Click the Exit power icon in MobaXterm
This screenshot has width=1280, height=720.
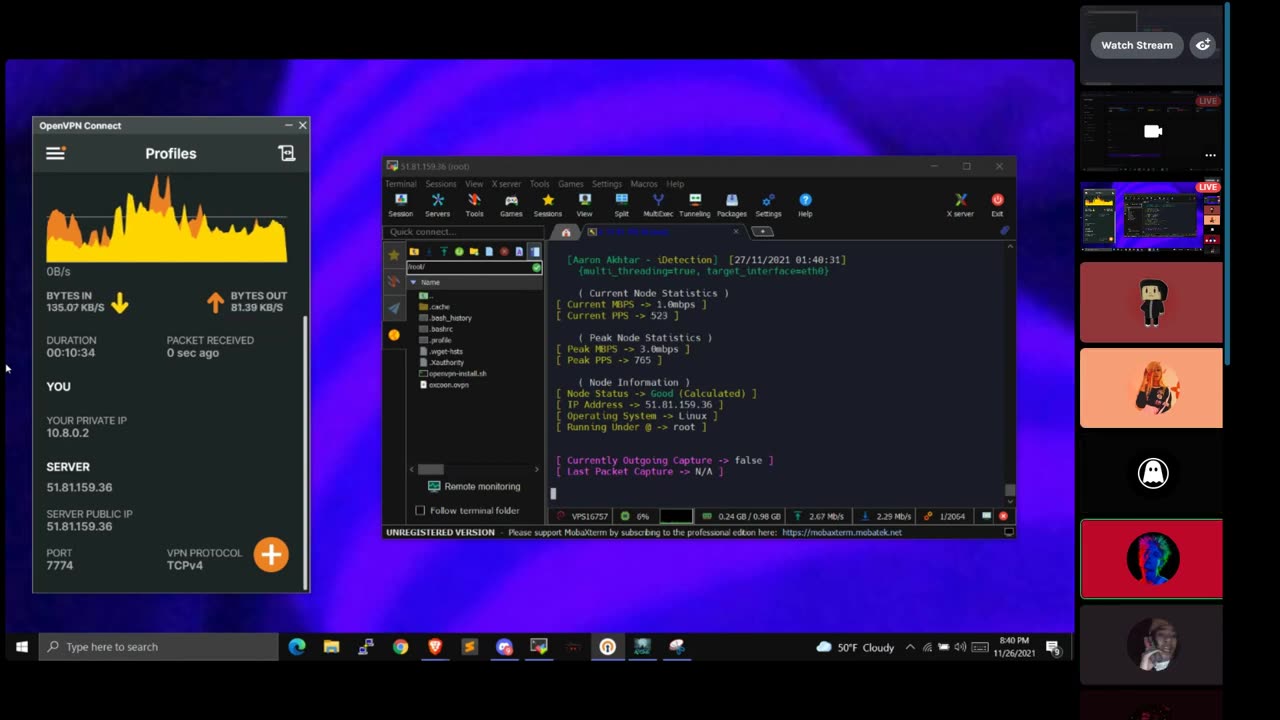[997, 205]
